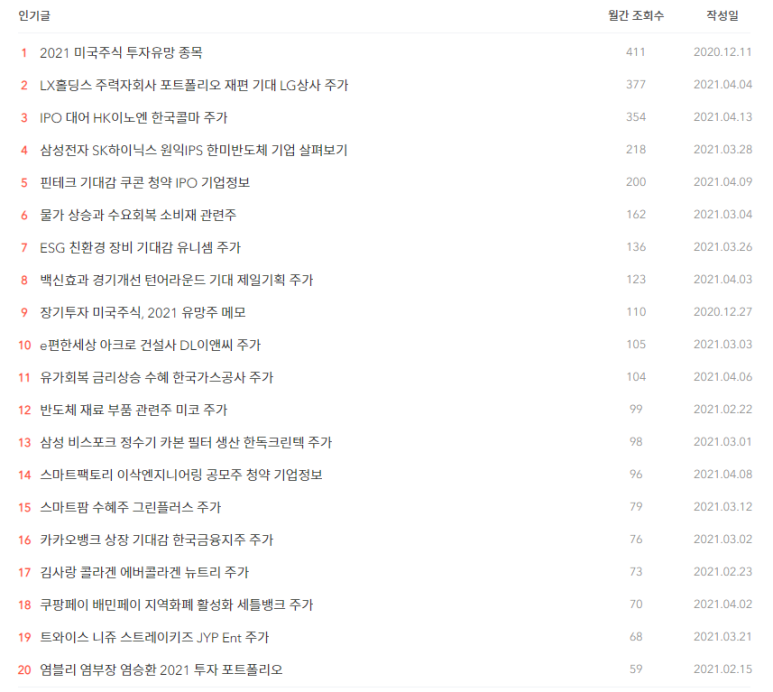
Task: Click the date 2021.03.01
Action: (x=723, y=443)
